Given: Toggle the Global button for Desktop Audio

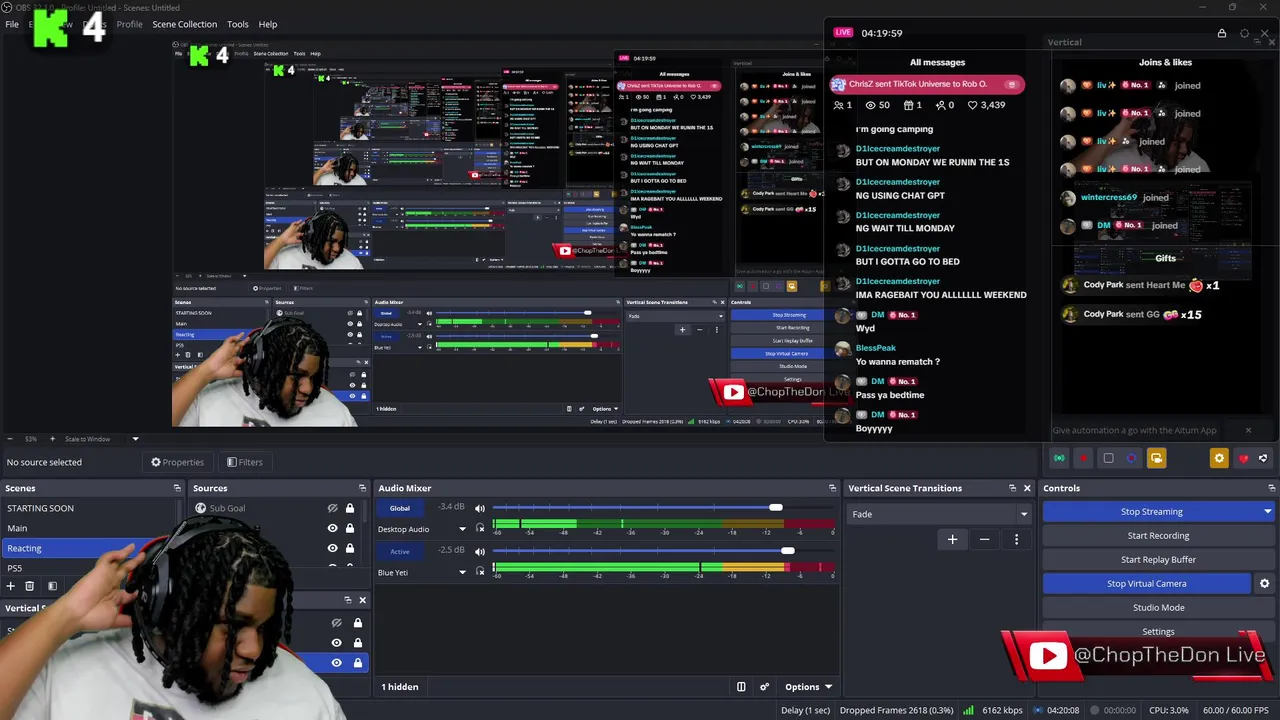Looking at the screenshot, I should coord(399,508).
